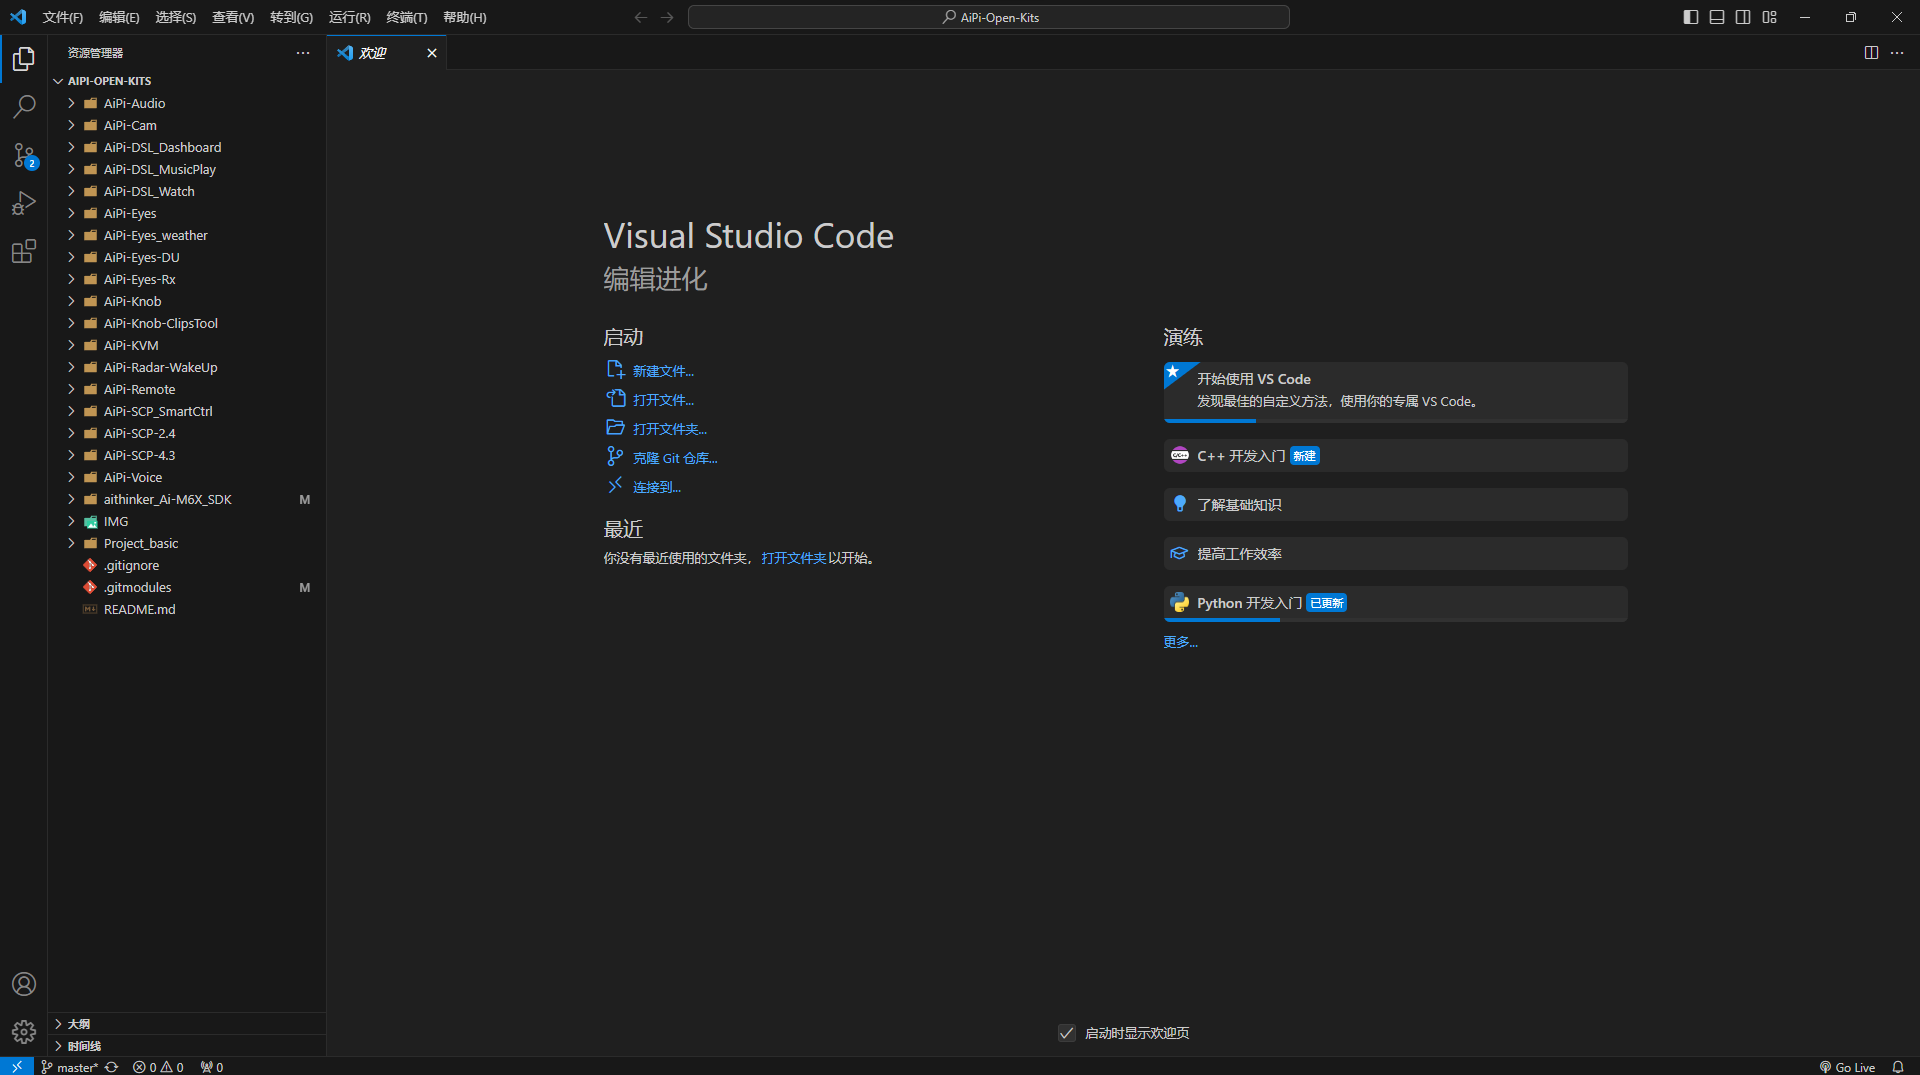The image size is (1920, 1075).
Task: Open customize layout icon in title bar
Action: 1770,17
